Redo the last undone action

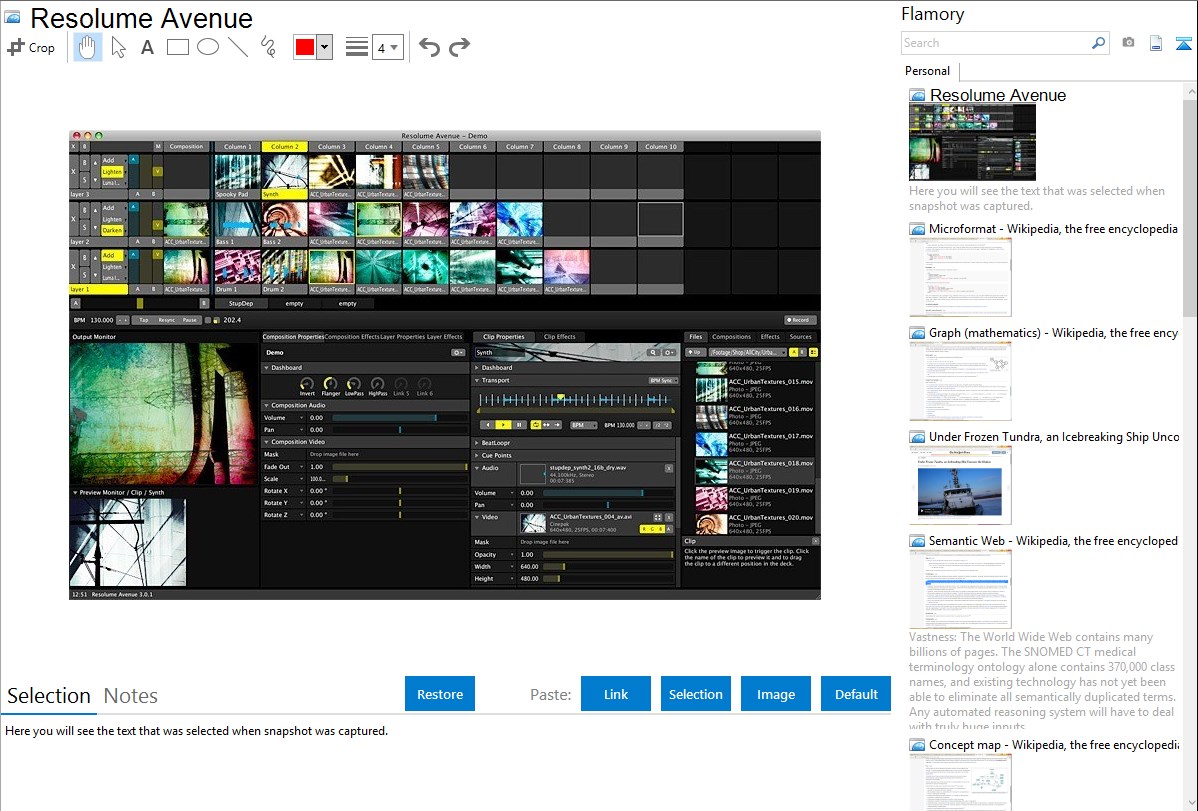[x=459, y=47]
